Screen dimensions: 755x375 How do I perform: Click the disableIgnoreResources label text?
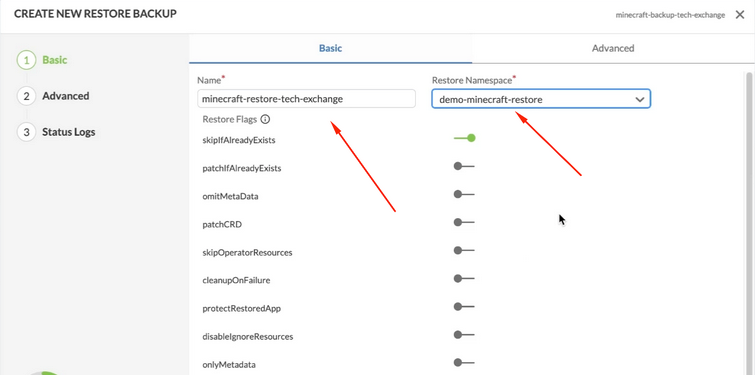click(247, 336)
